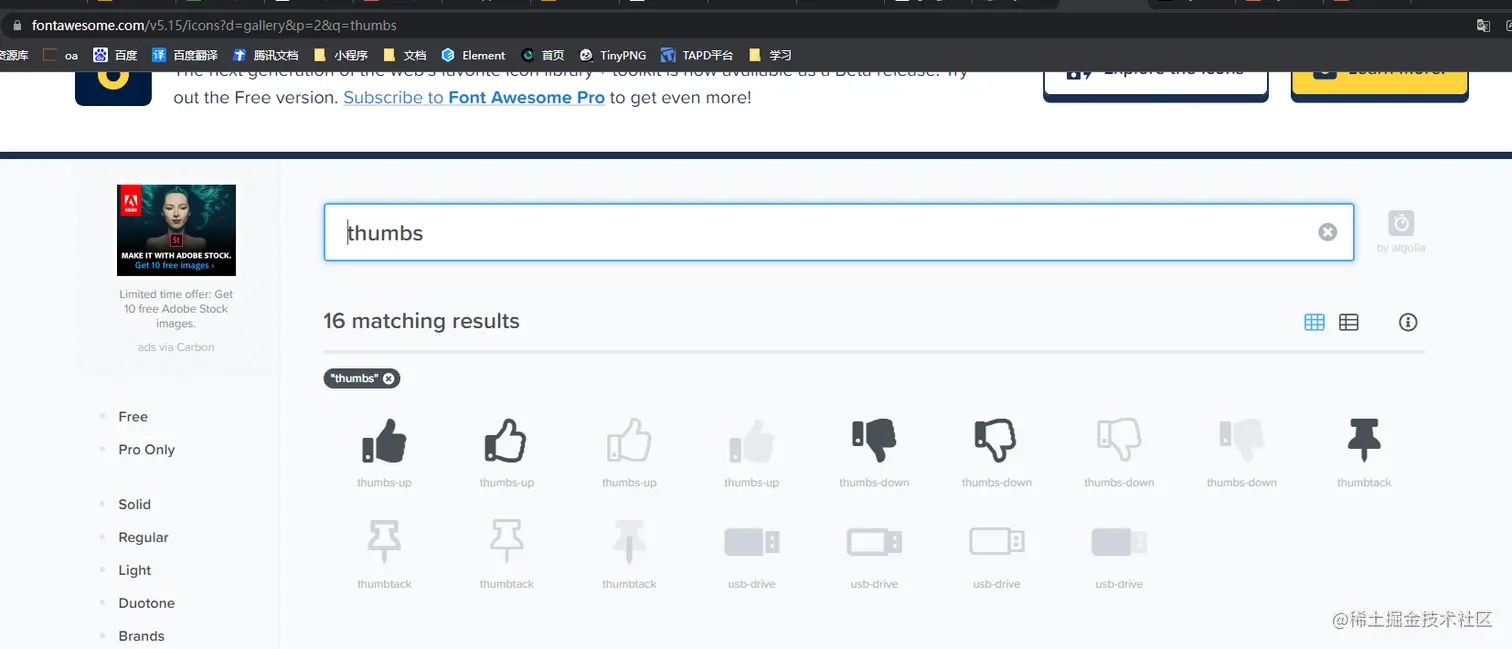This screenshot has width=1512, height=649.
Task: Open the 文档 bookmark folder
Action: coord(405,55)
